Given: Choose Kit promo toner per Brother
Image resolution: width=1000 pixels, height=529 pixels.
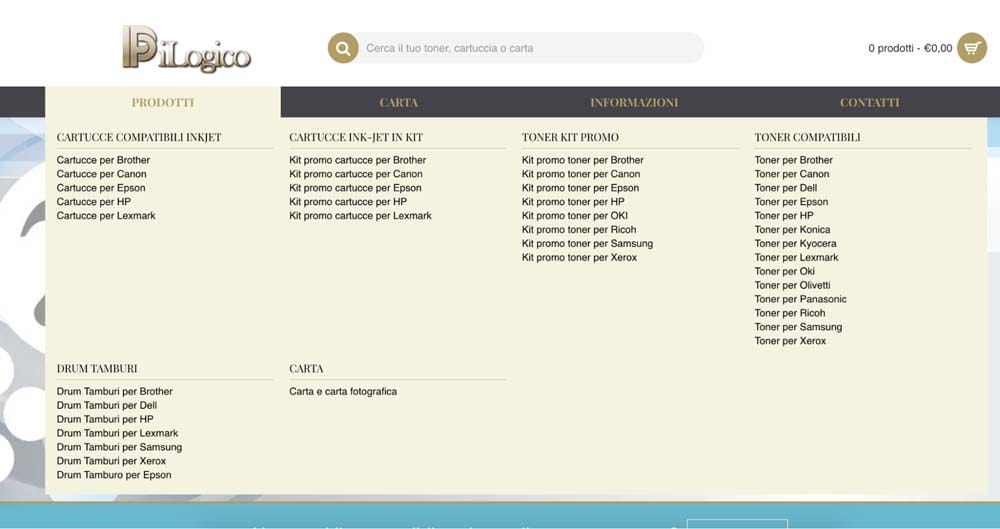Looking at the screenshot, I should (582, 160).
